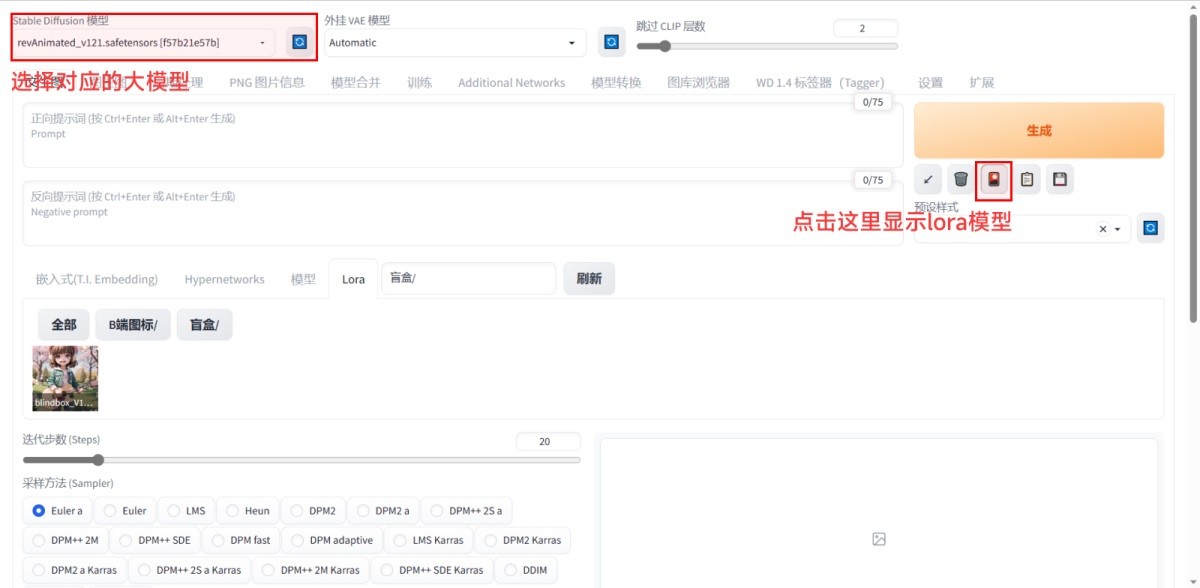Open the Additional Networks tab
Screen dimensions: 1200x588
[511, 82]
